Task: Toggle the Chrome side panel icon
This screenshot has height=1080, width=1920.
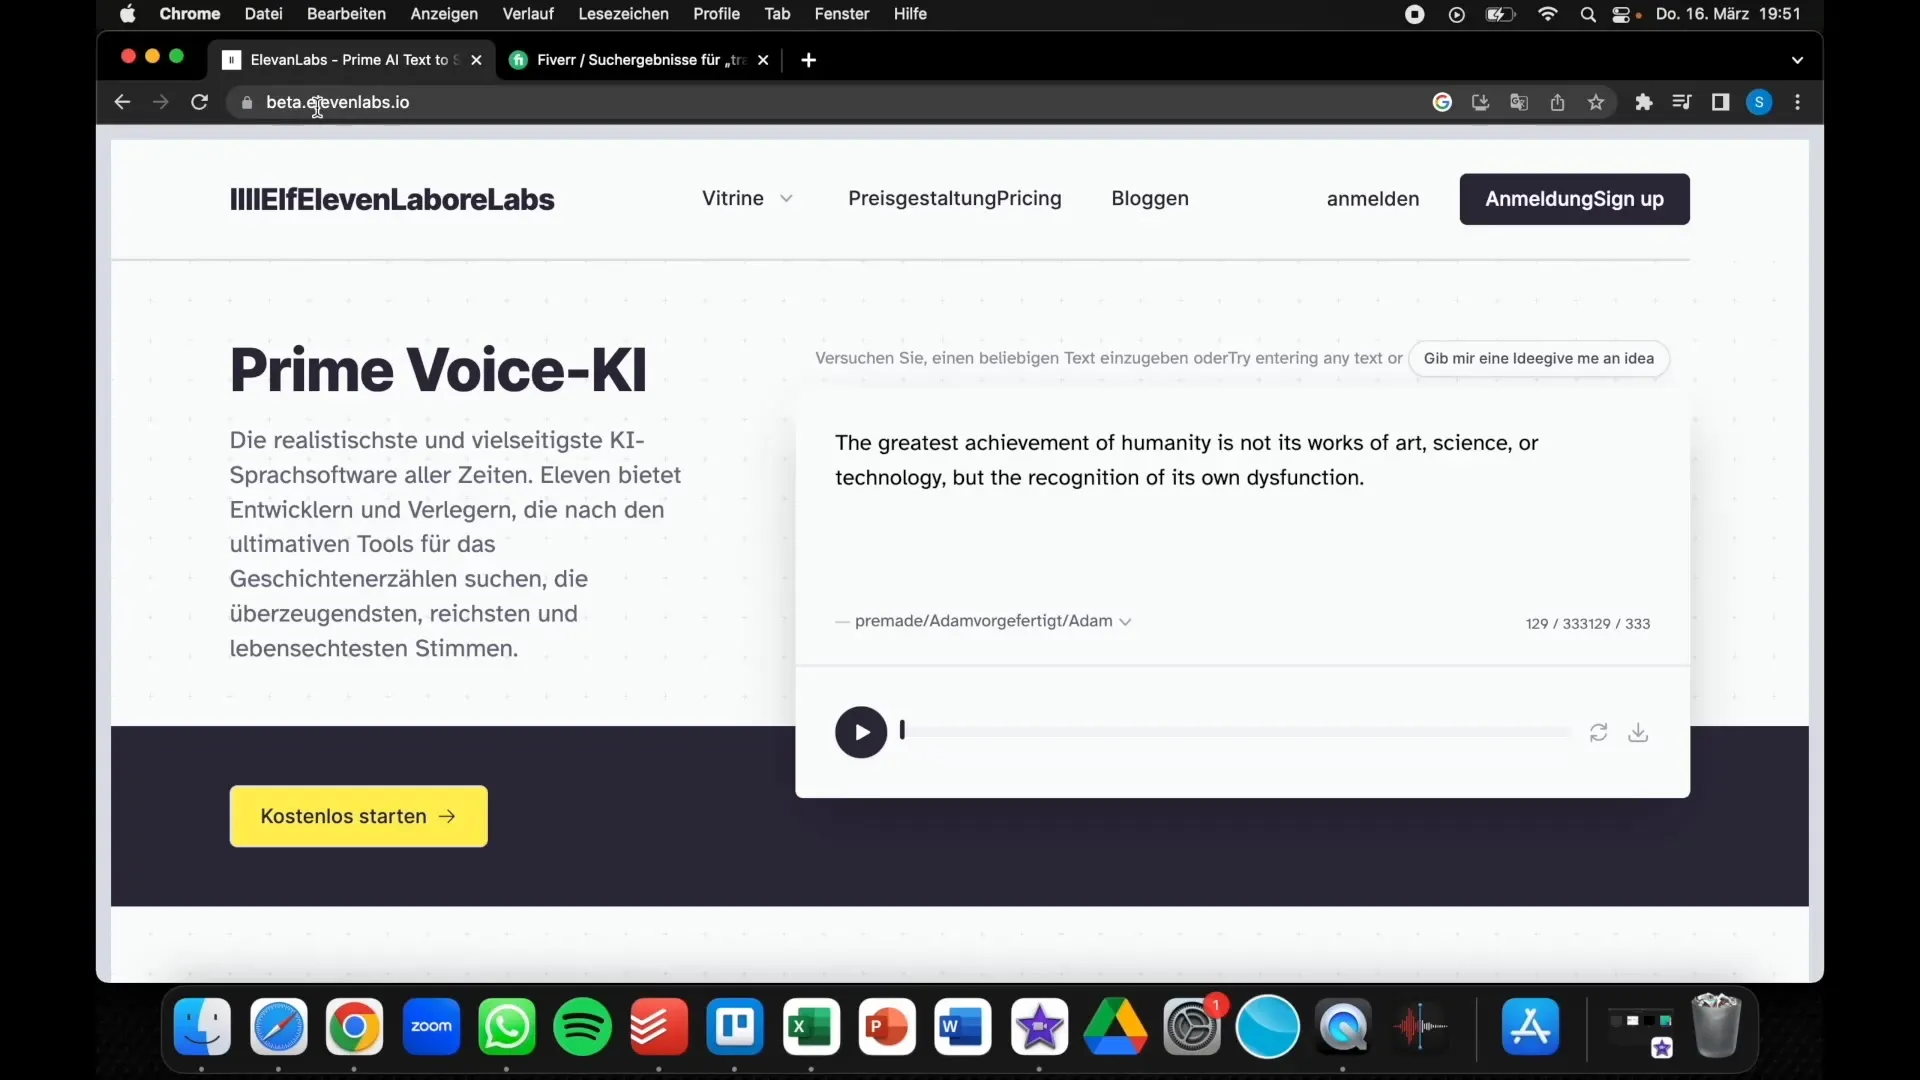Action: tap(1721, 102)
